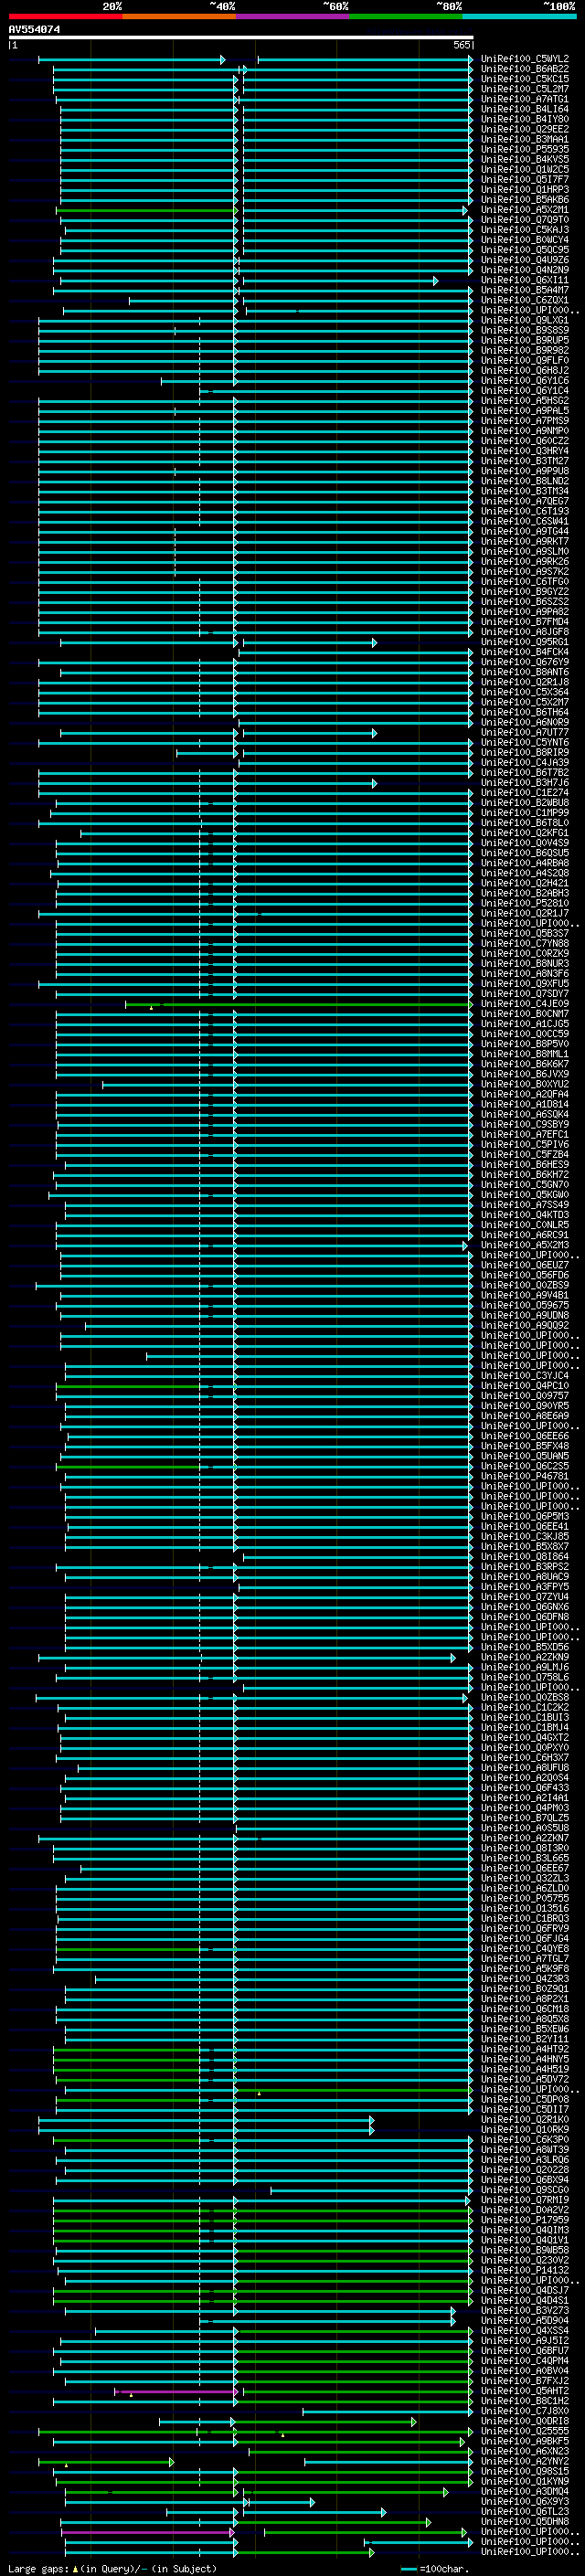Click hit label UniRef100_Q1KYN9
This screenshot has height=2576, width=585.
(x=525, y=2481)
